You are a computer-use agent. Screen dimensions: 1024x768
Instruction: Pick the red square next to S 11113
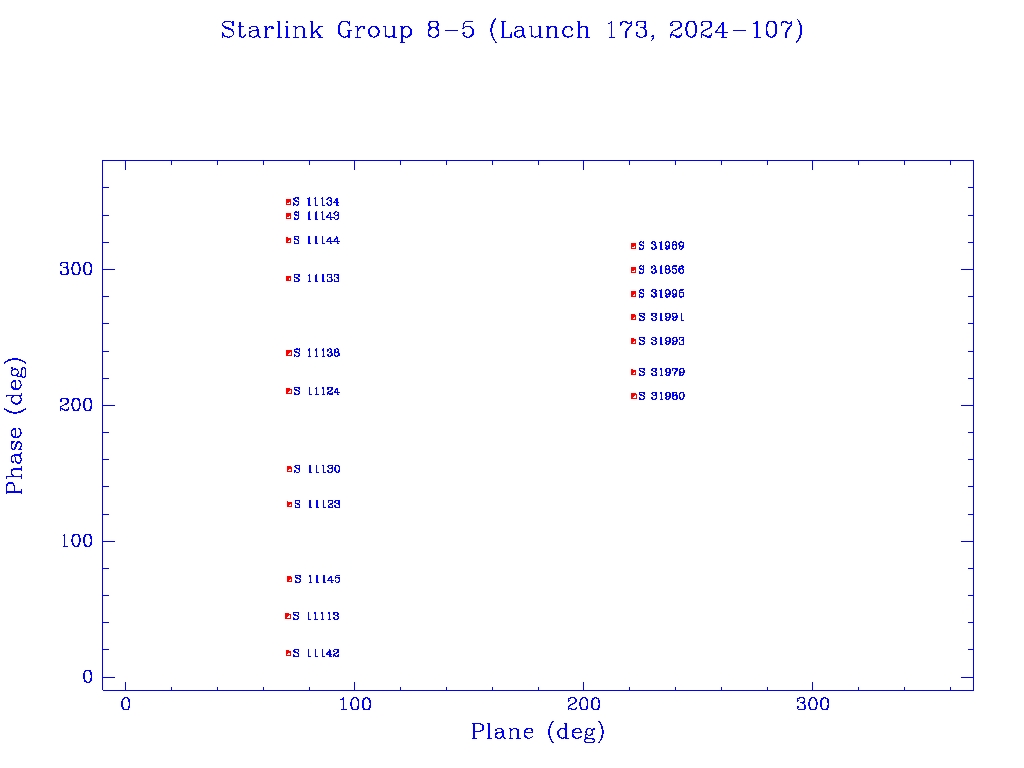pos(287,616)
